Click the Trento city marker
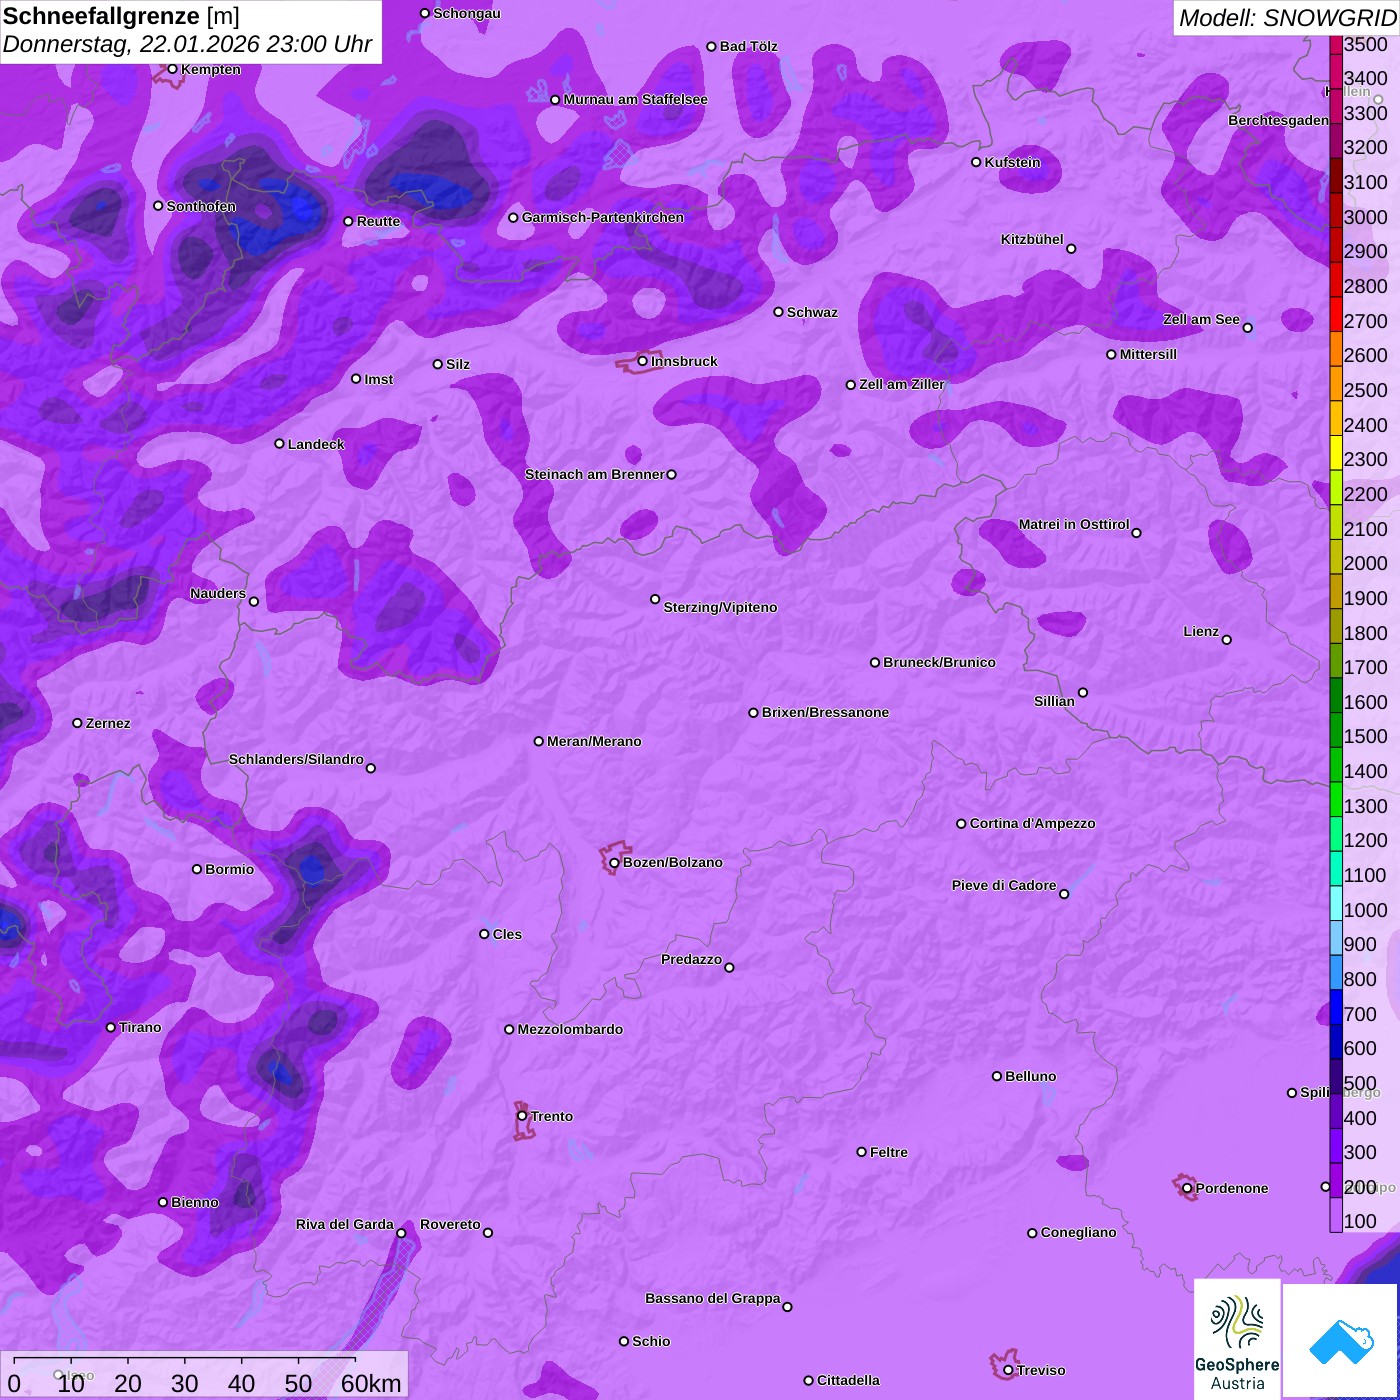Screen dimensions: 1400x1400 pos(522,1116)
